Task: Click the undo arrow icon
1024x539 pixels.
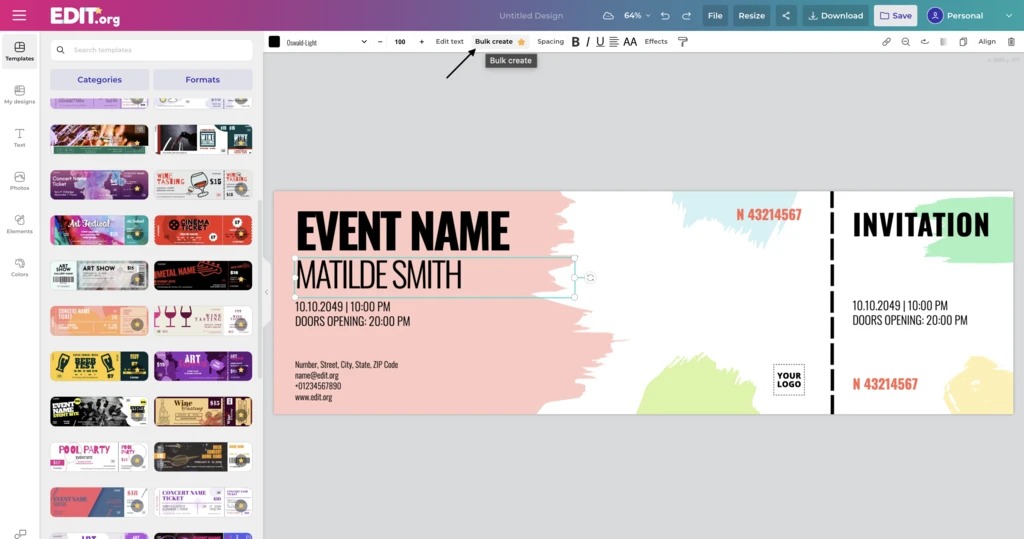Action: [665, 16]
